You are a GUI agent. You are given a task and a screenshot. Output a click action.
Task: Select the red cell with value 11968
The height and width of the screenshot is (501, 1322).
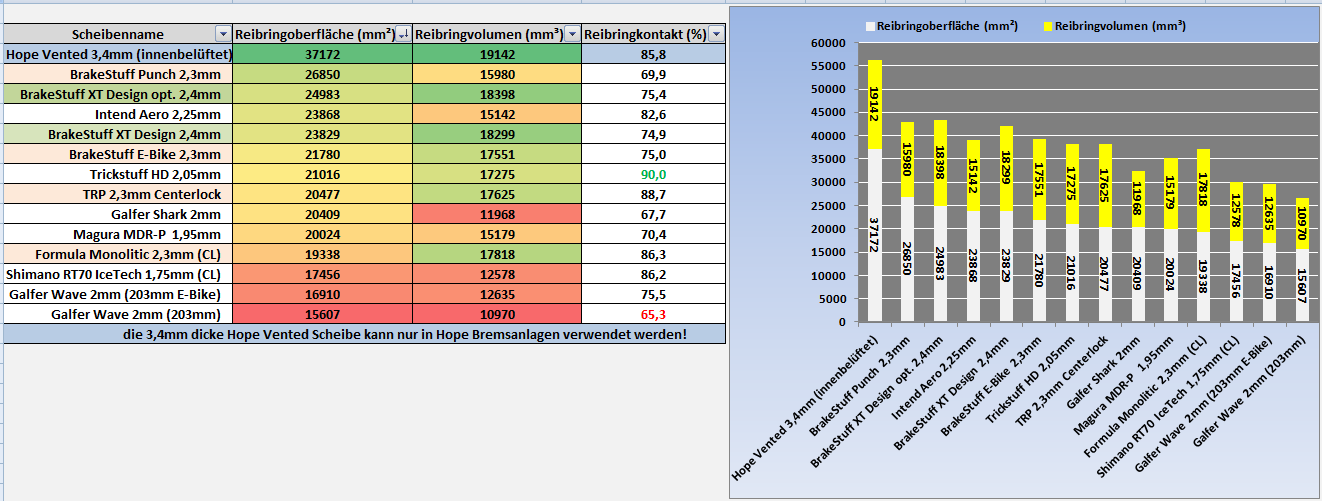click(496, 213)
